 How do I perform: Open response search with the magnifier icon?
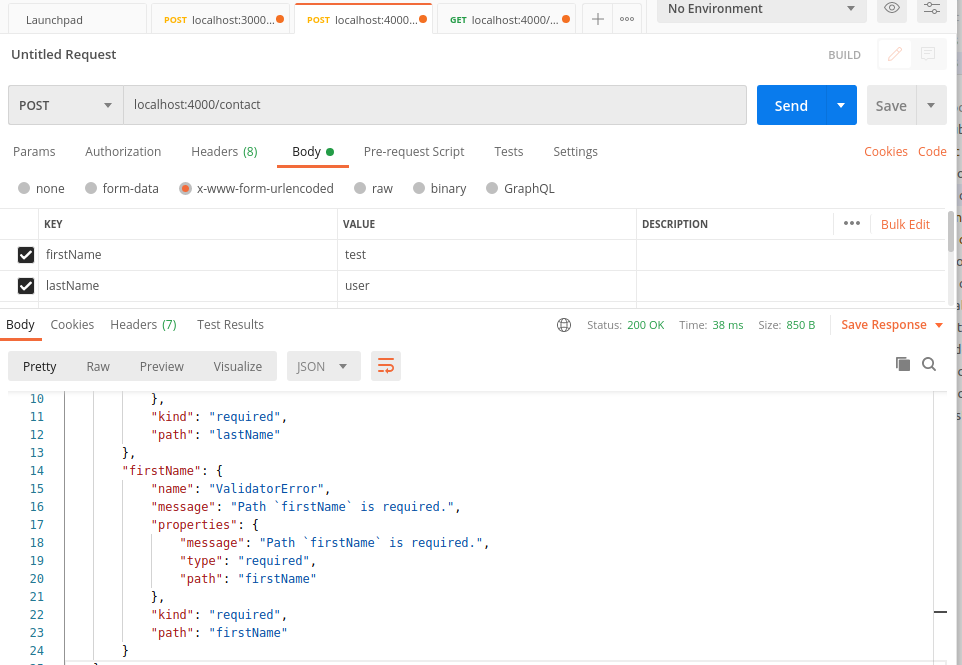coord(929,364)
